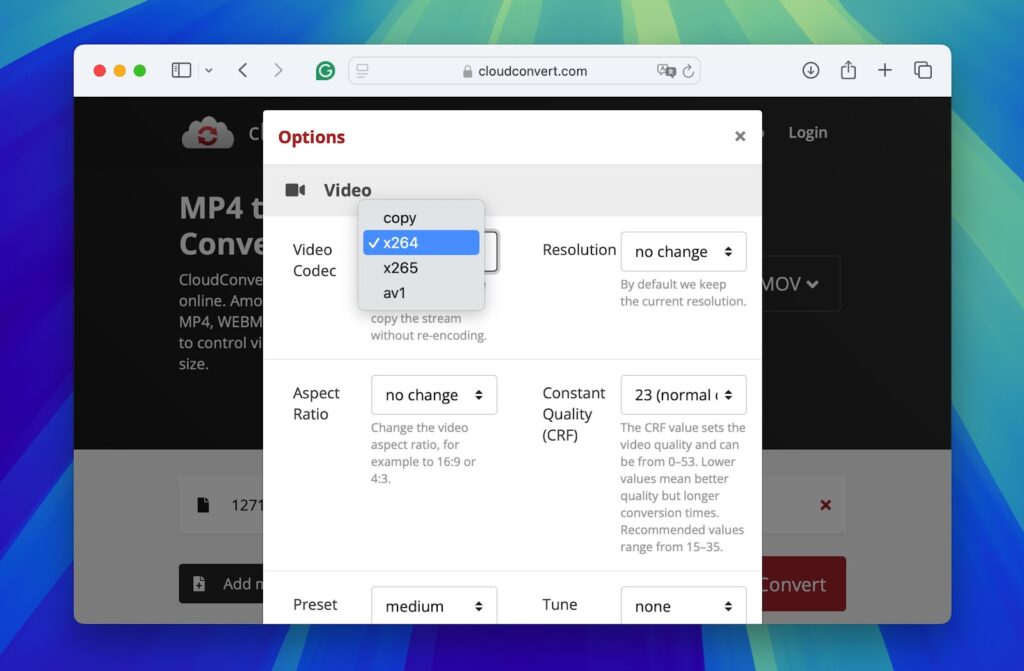Click the Video Codec label
1024x671 pixels.
coord(314,260)
